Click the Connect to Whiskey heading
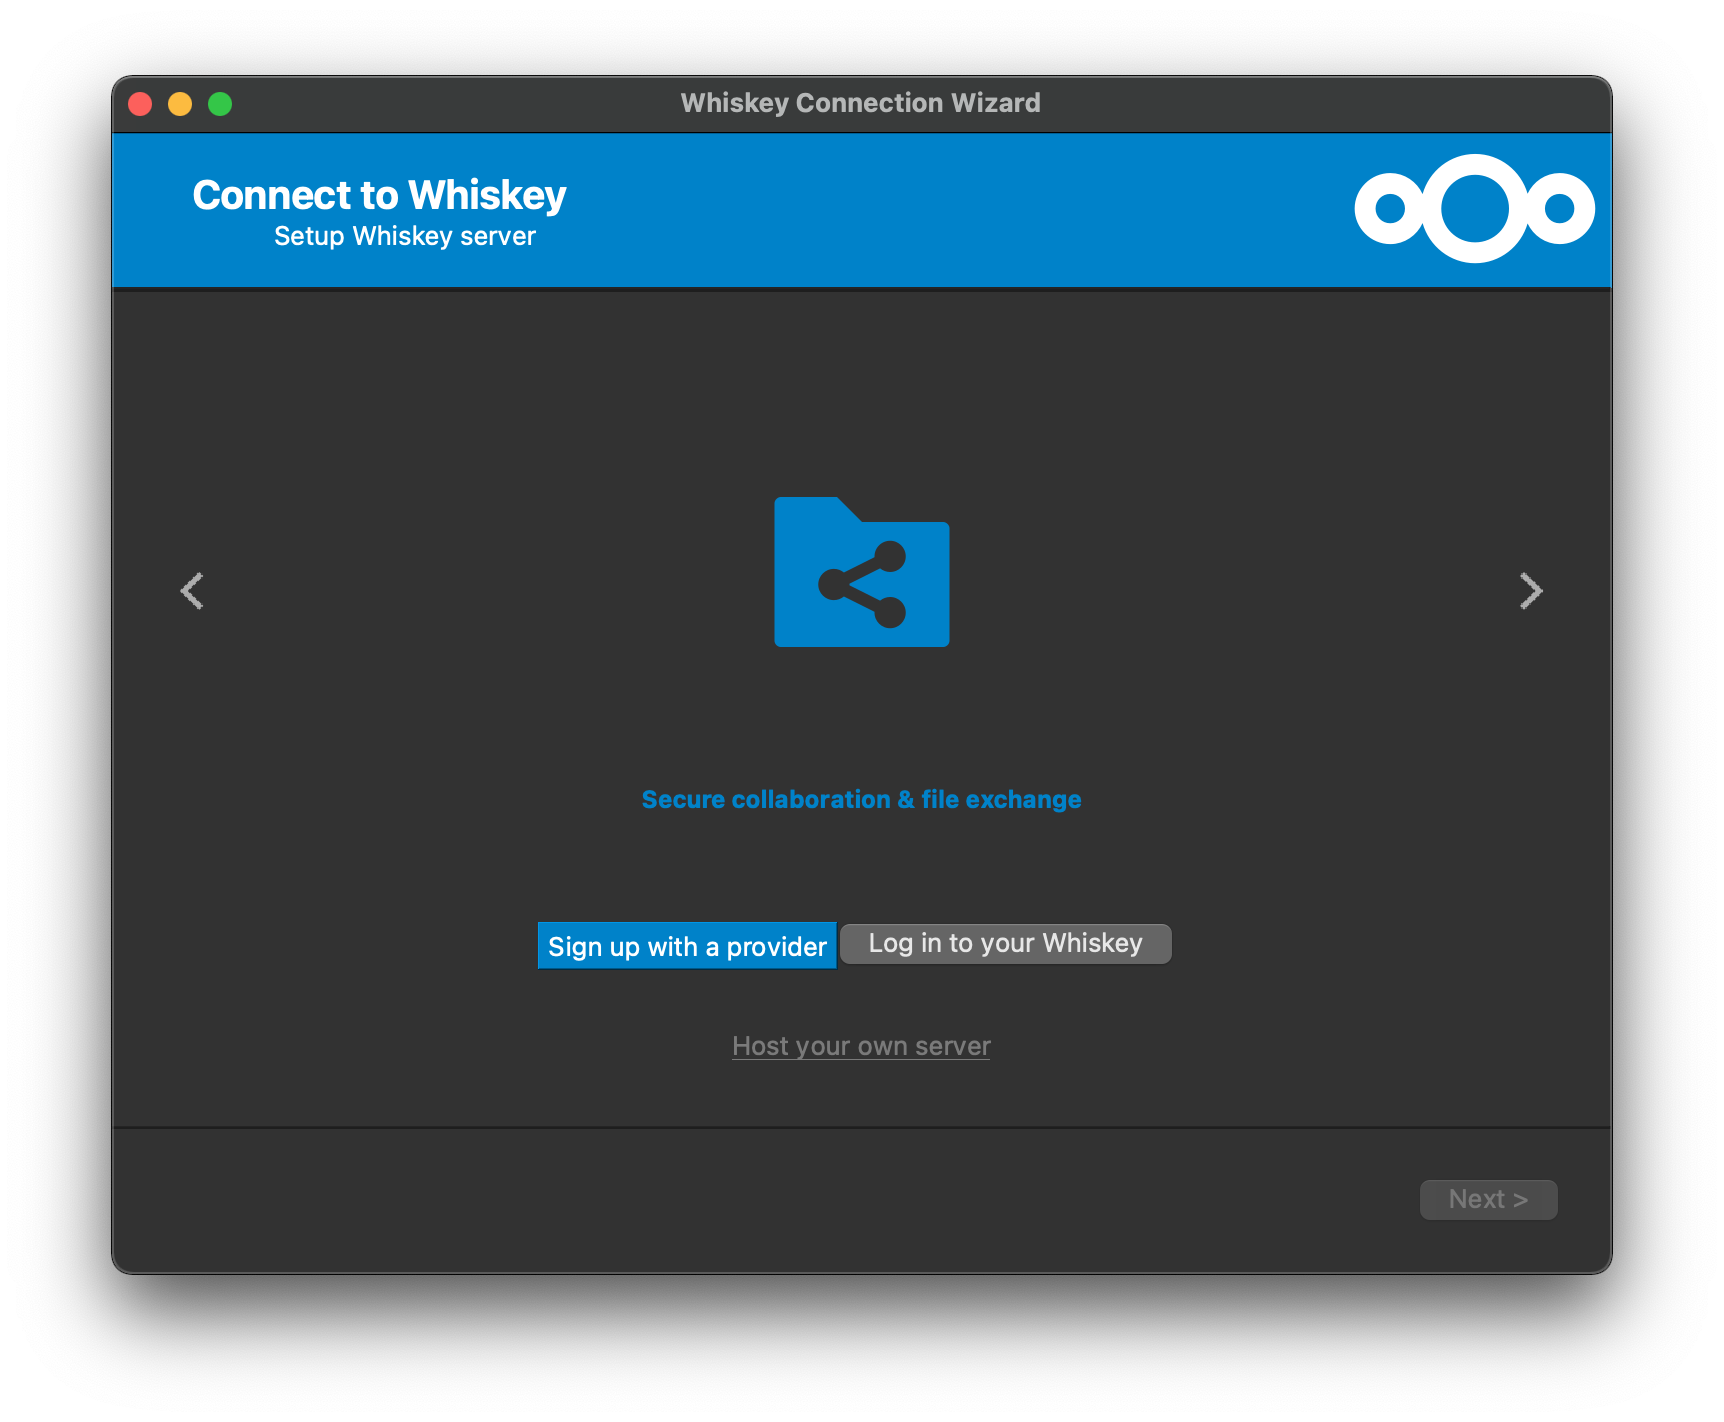 tap(380, 195)
